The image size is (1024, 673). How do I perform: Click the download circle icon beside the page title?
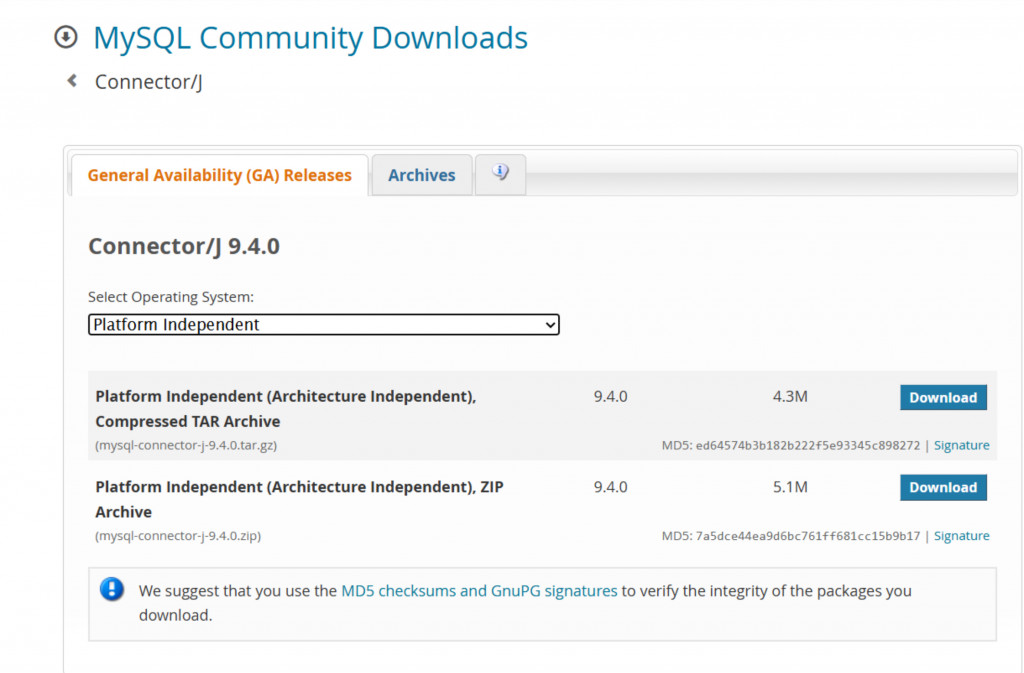65,37
